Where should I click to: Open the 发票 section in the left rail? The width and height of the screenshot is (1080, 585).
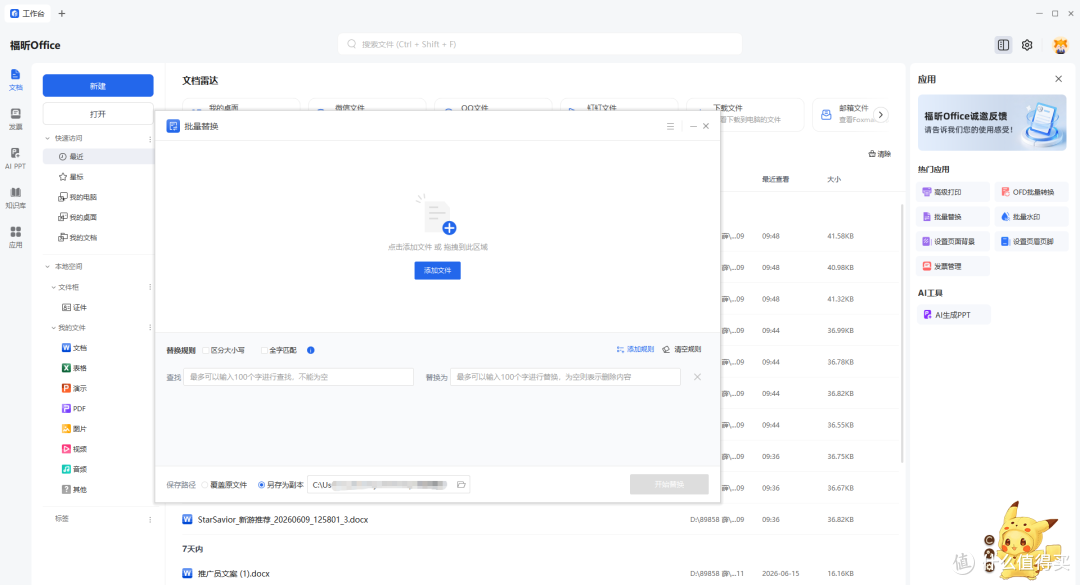15,119
